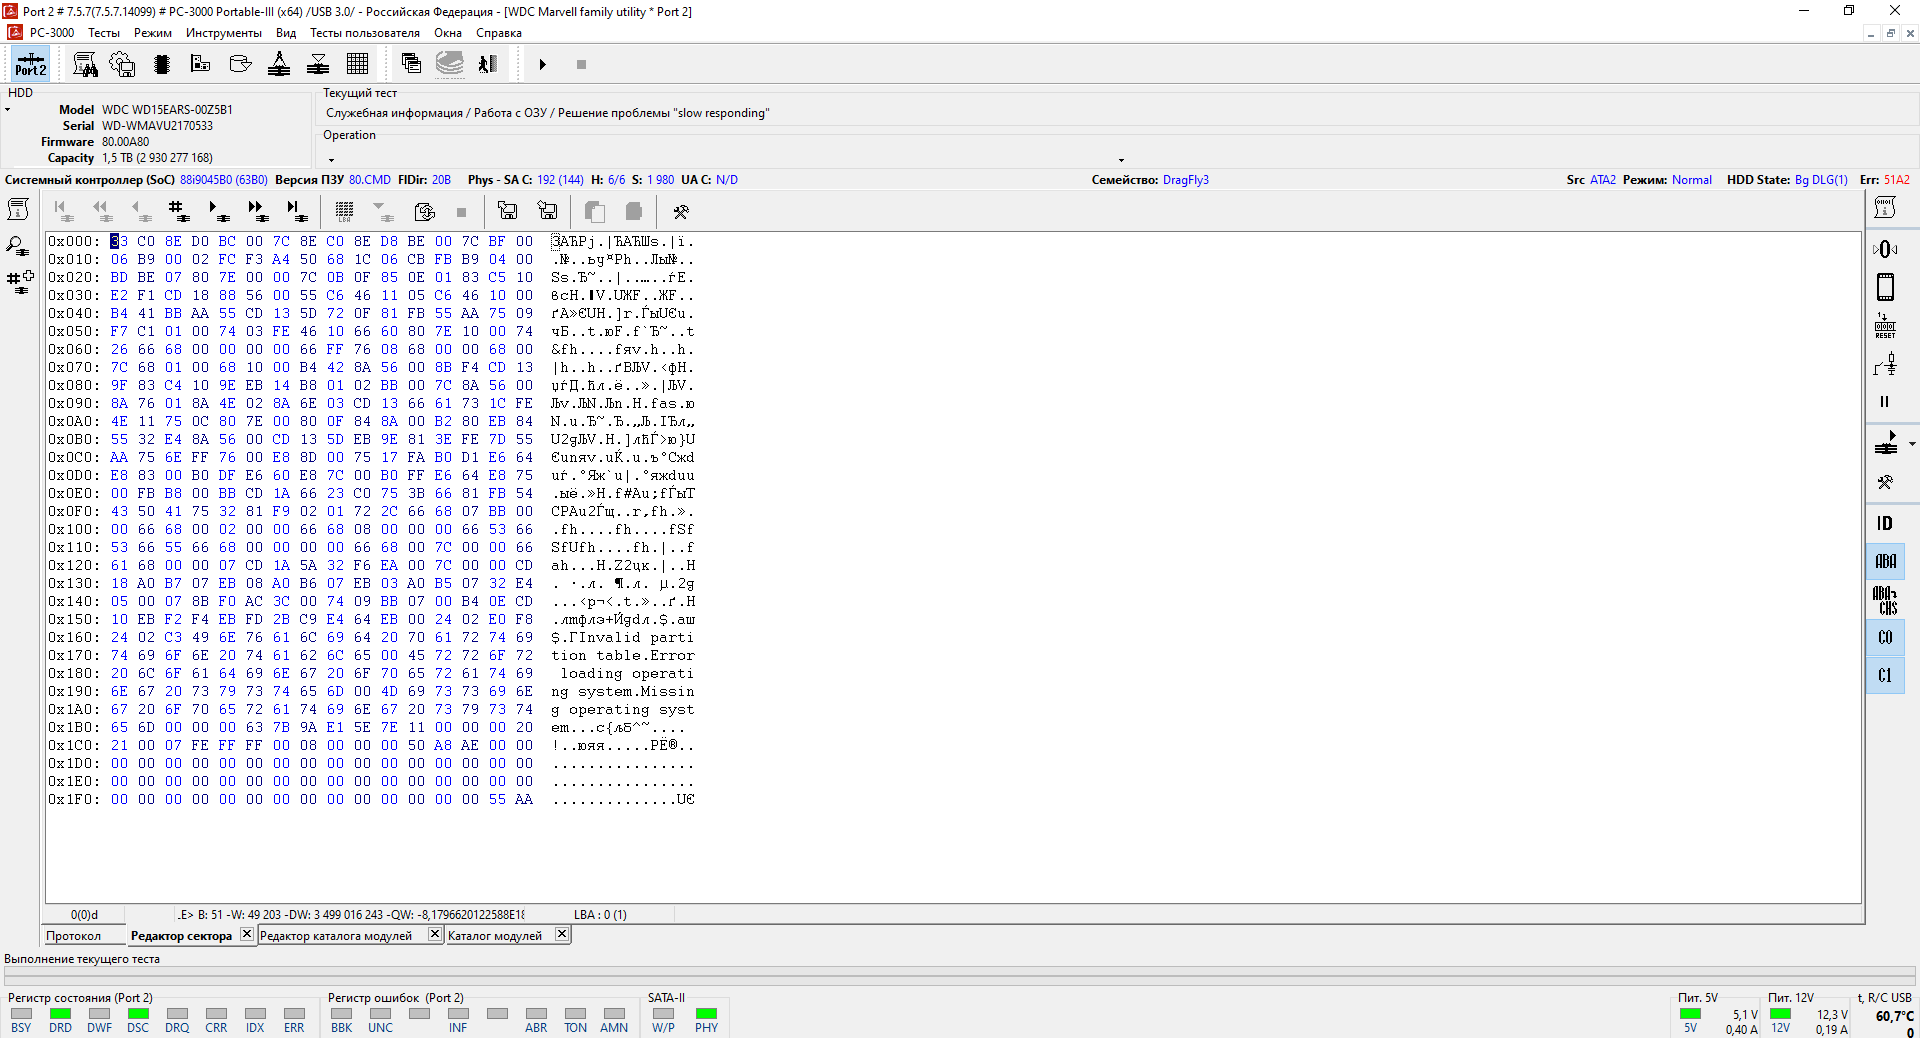Expand the HDD info panel arrow
1920x1038 pixels.
pos(7,109)
